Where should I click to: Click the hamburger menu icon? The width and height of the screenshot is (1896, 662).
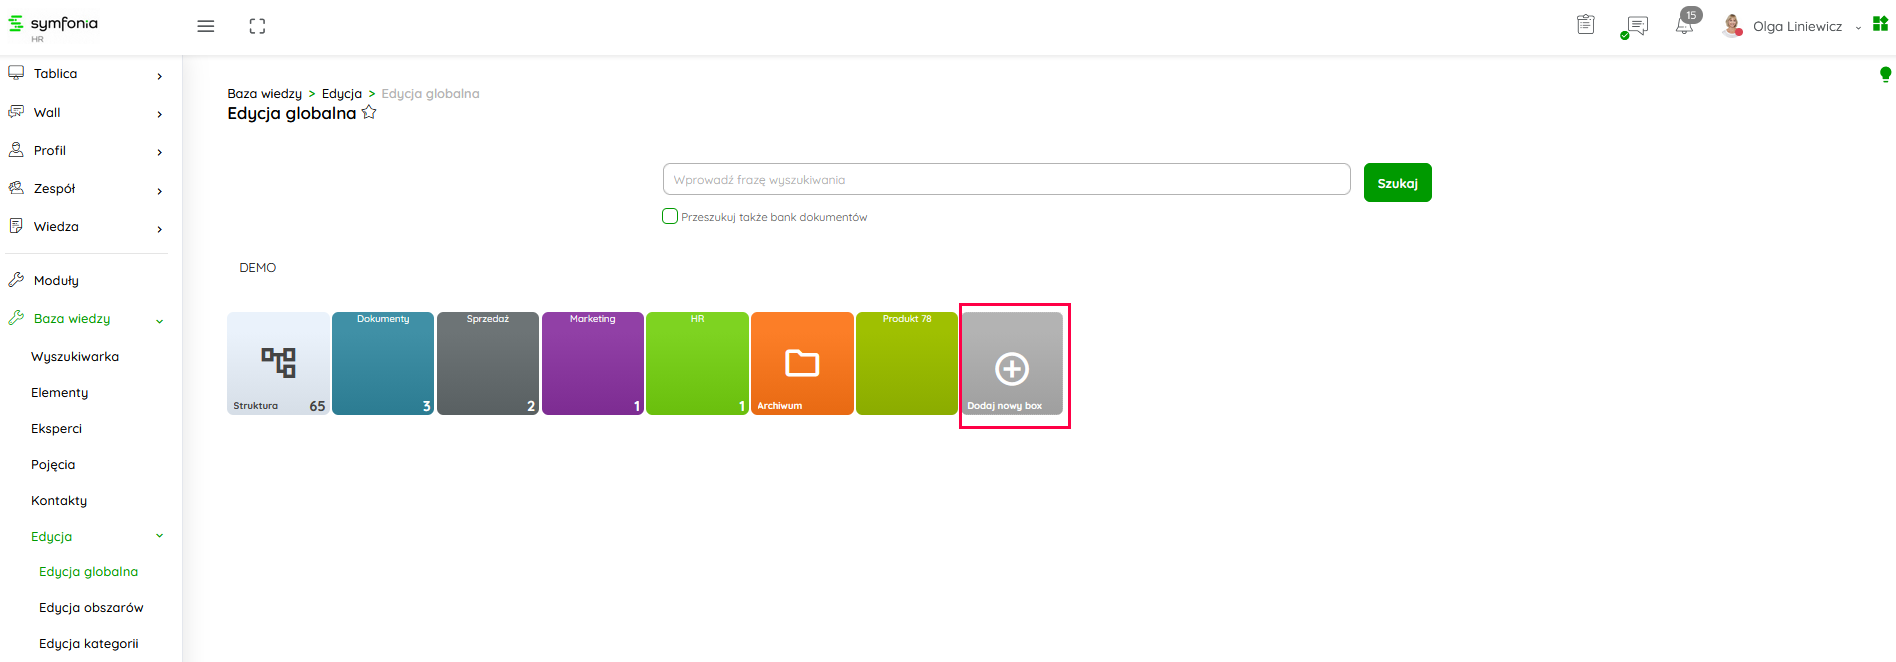pyautogui.click(x=206, y=27)
